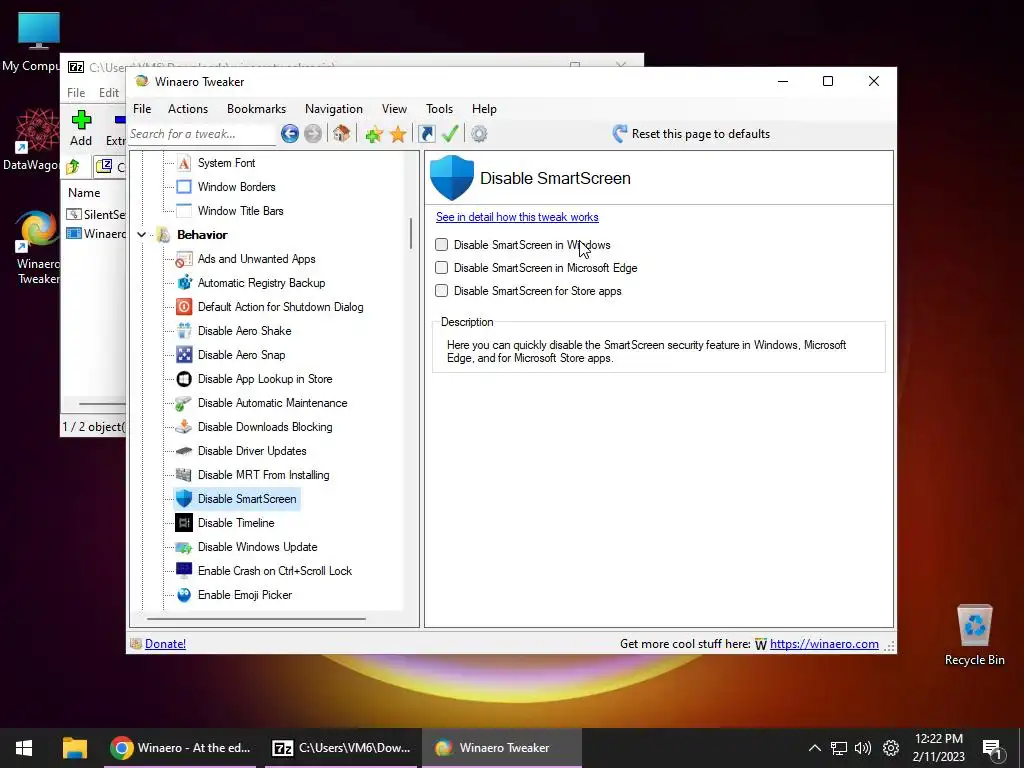Open the notification center icon

coord(993,749)
